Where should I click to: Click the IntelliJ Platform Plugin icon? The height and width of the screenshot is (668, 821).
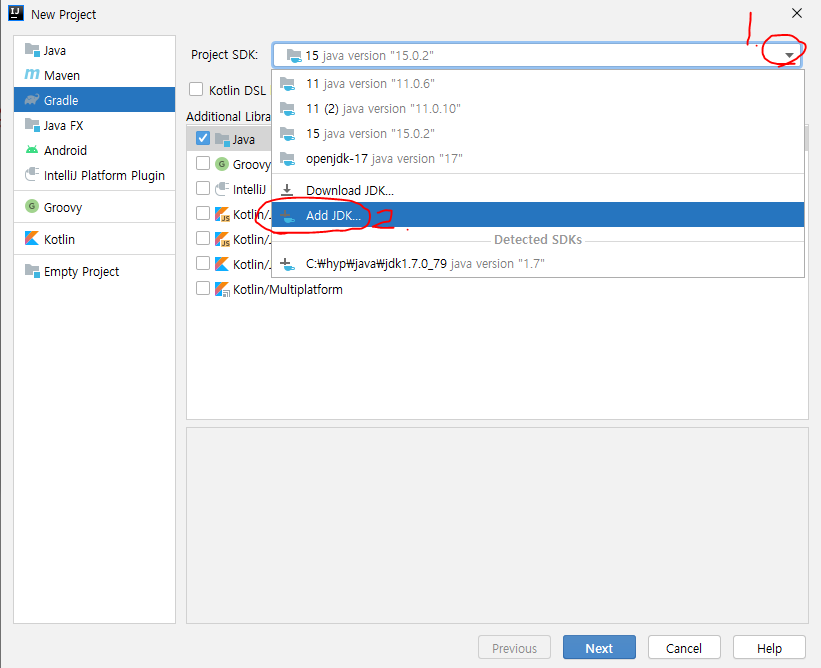pyautogui.click(x=32, y=174)
